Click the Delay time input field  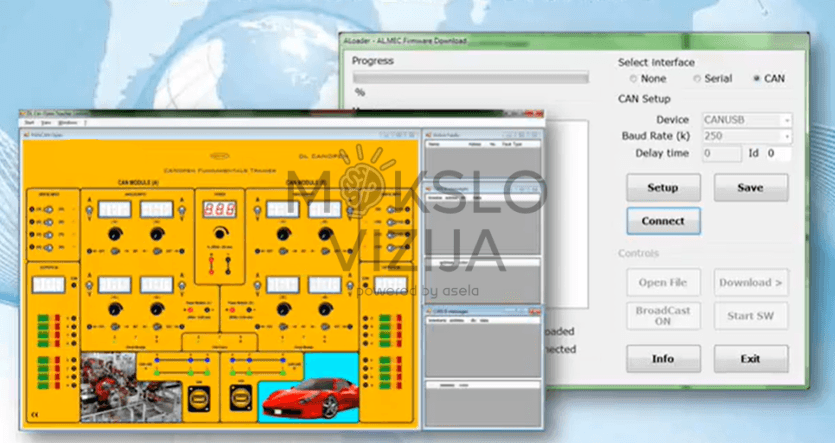coord(720,154)
